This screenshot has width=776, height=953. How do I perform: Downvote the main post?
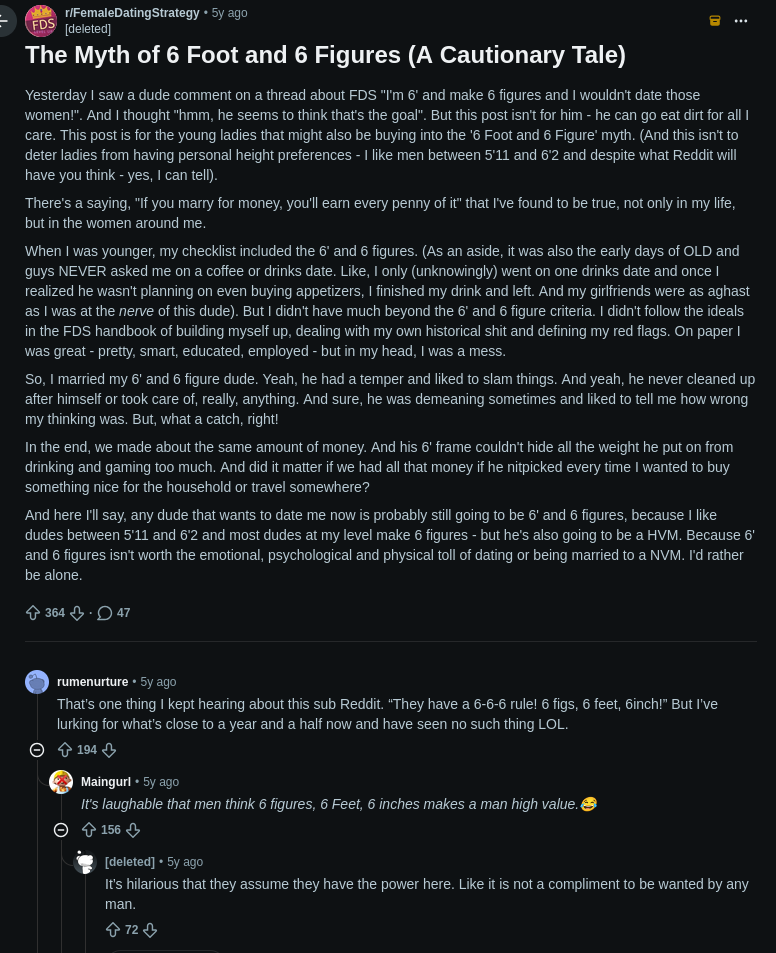tap(77, 613)
